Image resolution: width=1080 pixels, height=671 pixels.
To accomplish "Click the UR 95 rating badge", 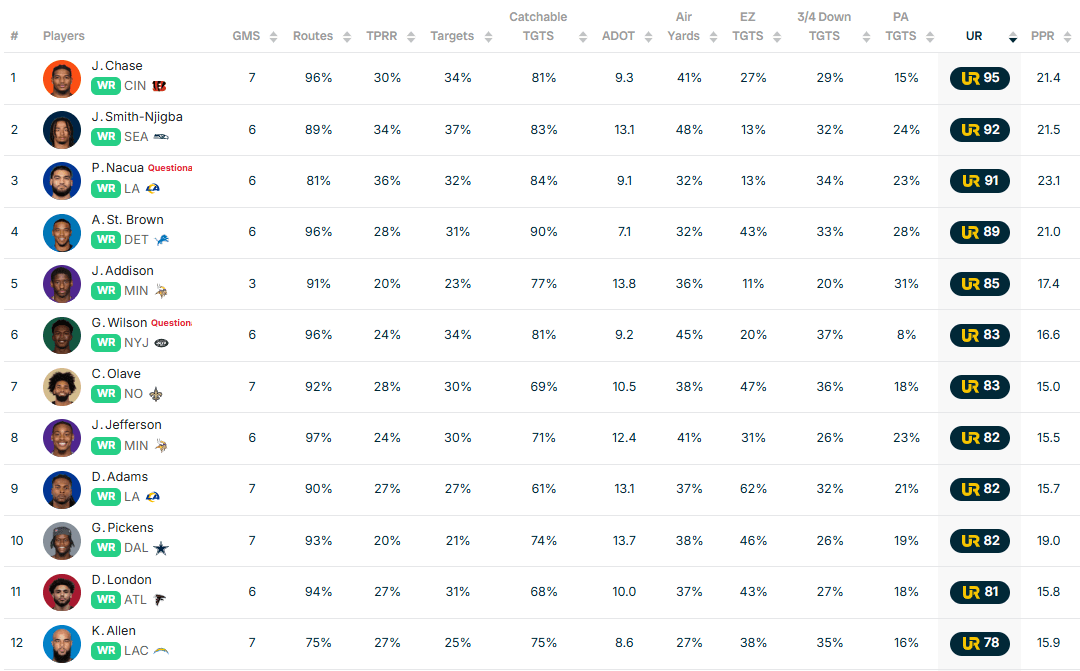I will point(980,78).
